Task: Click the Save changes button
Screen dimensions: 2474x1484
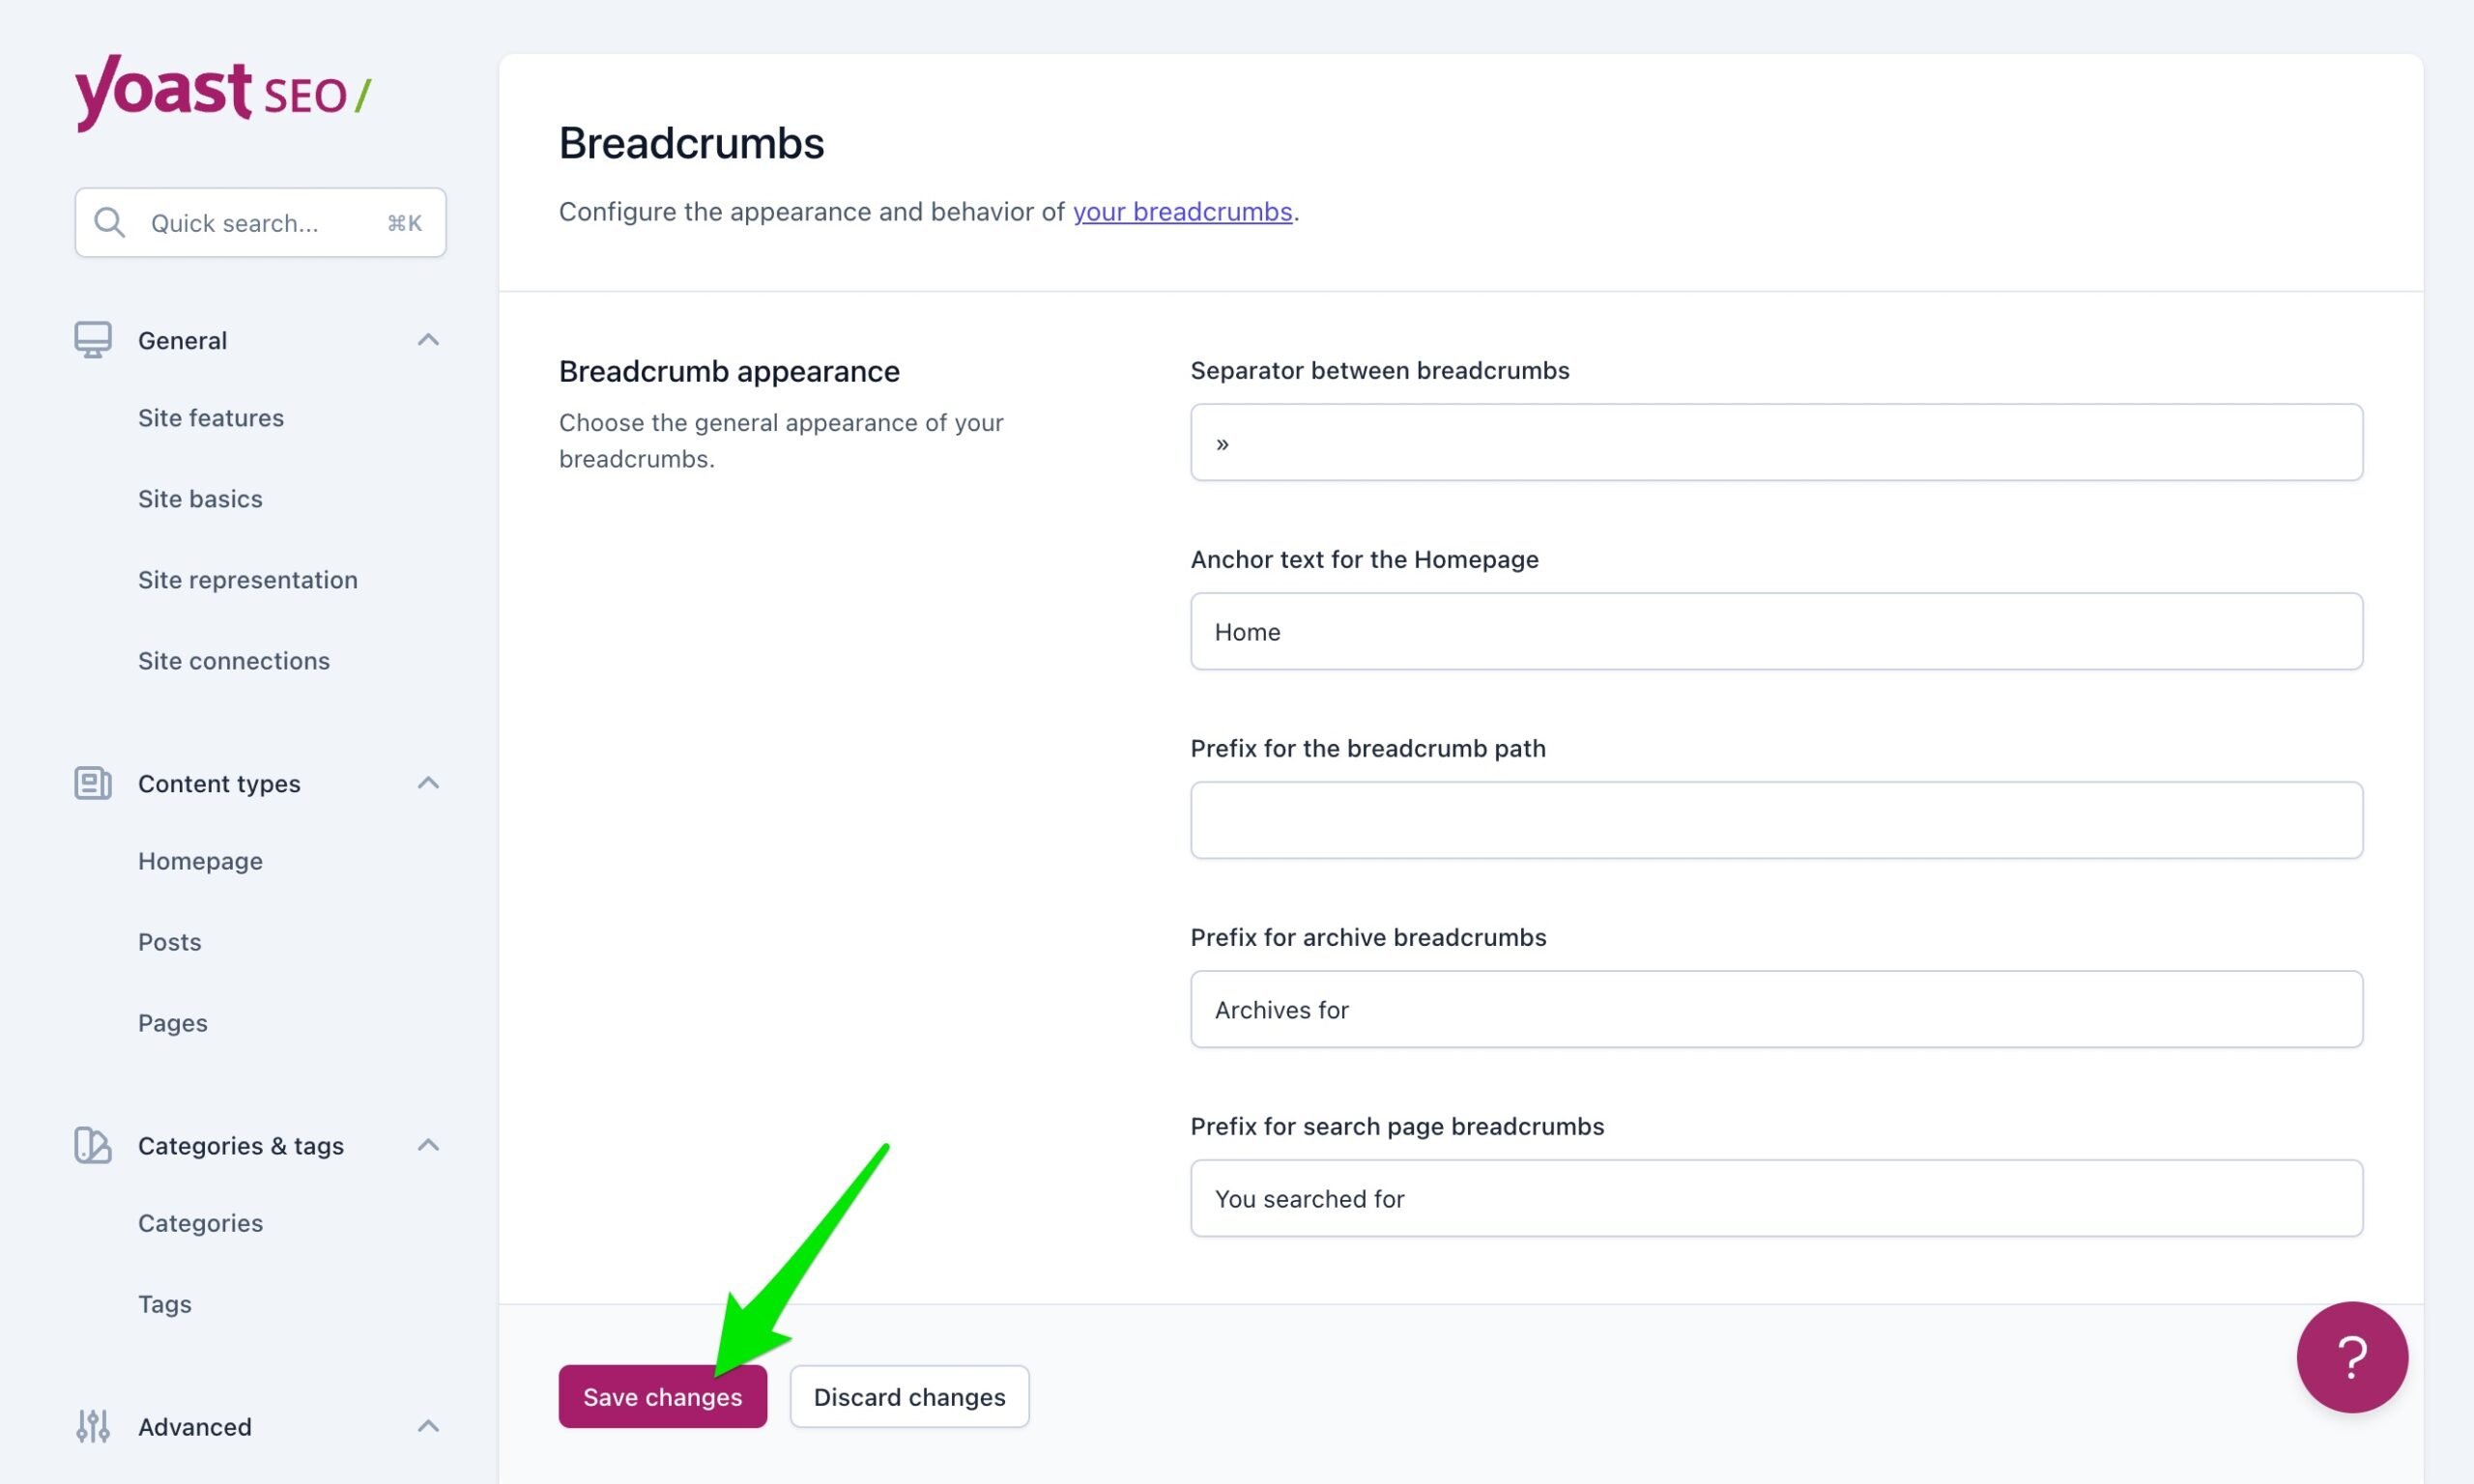Action: [x=662, y=1396]
